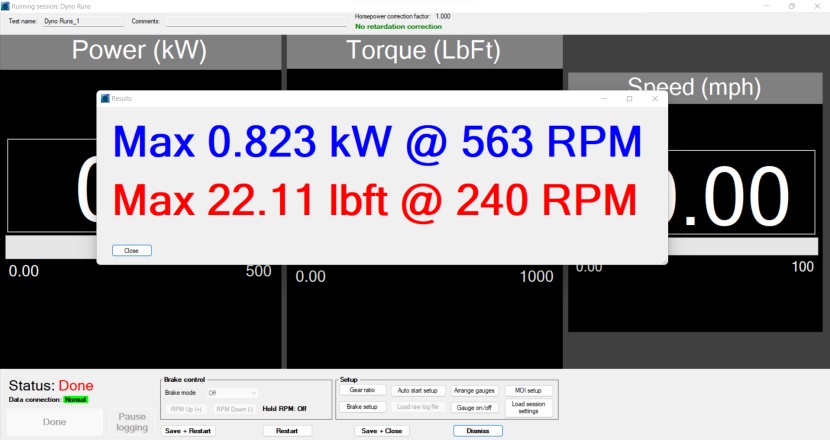Viewport: 830px width, 440px height.
Task: Click the RPM Up (+) button
Action: click(x=186, y=409)
